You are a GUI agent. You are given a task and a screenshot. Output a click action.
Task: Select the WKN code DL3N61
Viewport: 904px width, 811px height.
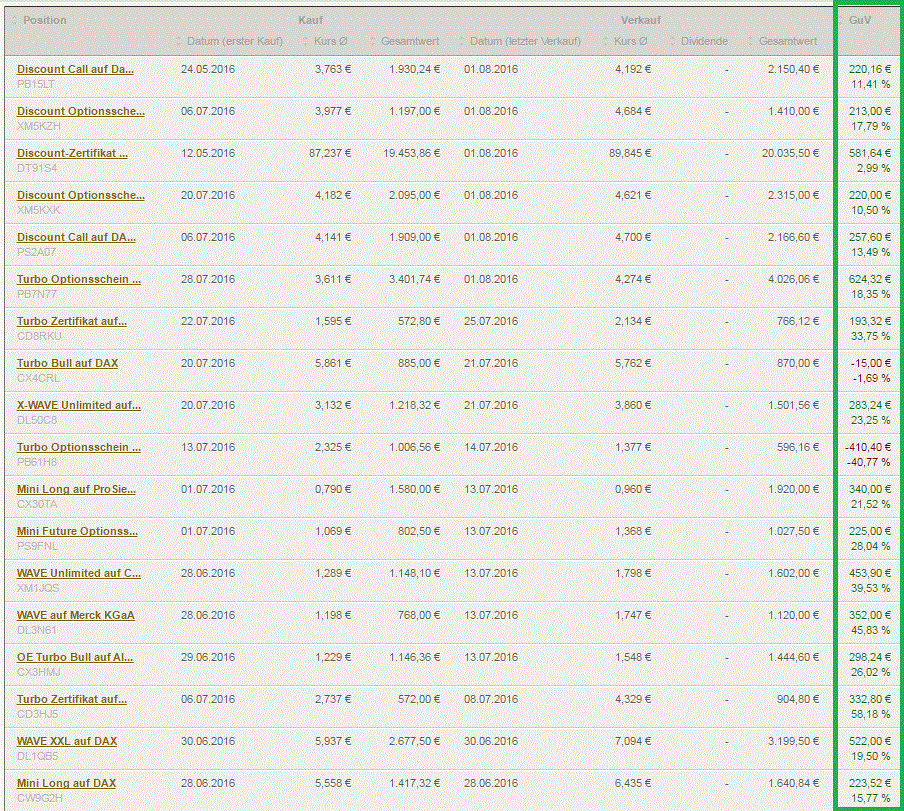37,631
